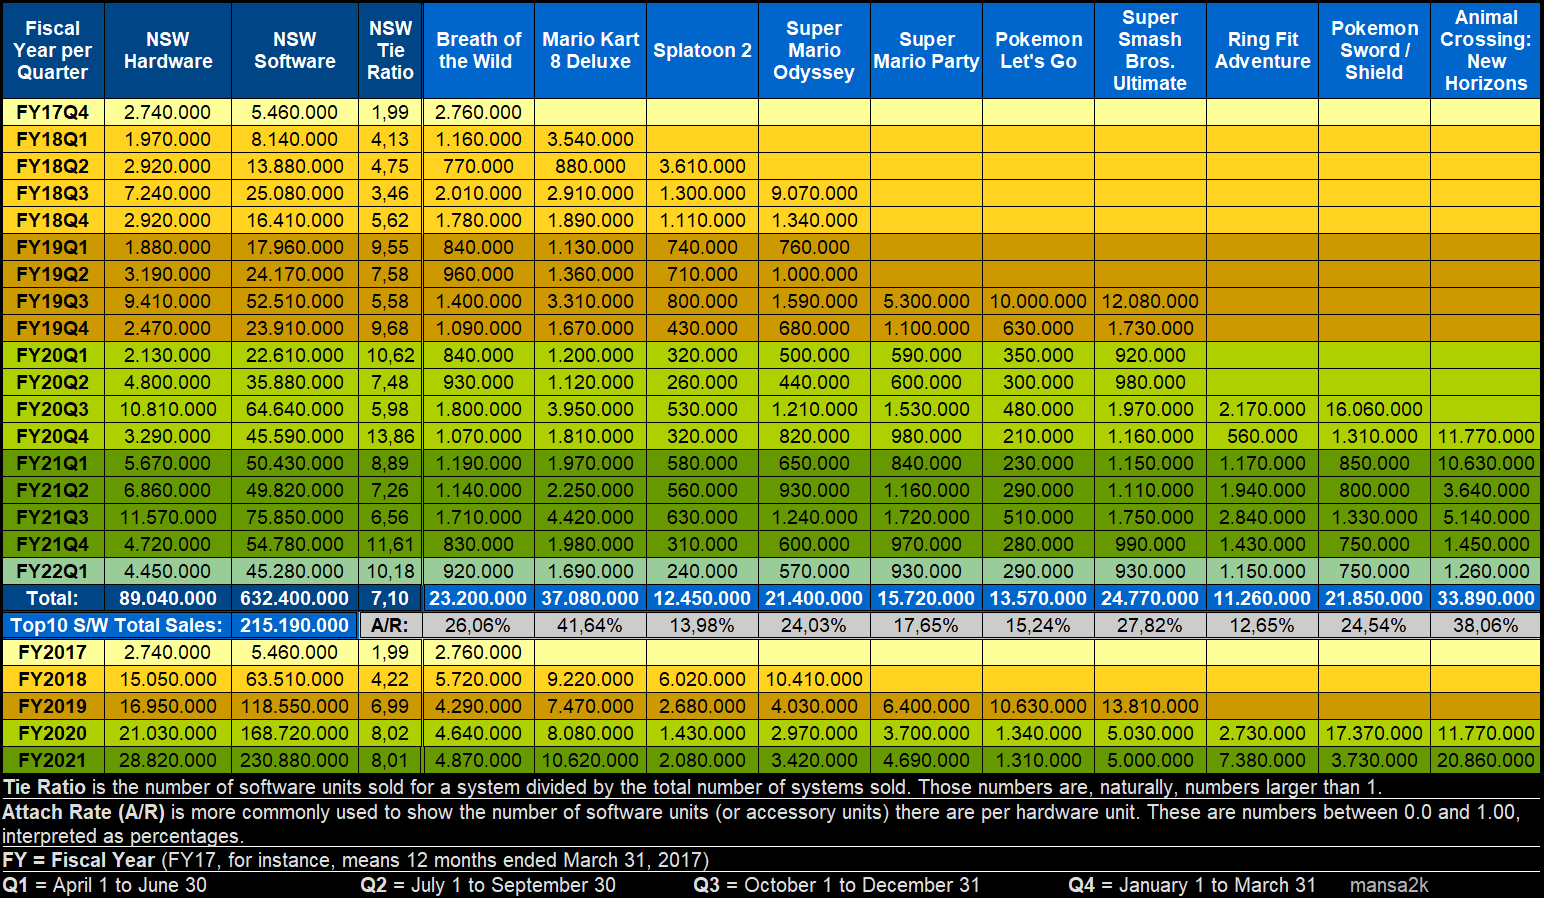Select the FY = Fiscal Year note
The width and height of the screenshot is (1544, 898).
pyautogui.click(x=356, y=860)
